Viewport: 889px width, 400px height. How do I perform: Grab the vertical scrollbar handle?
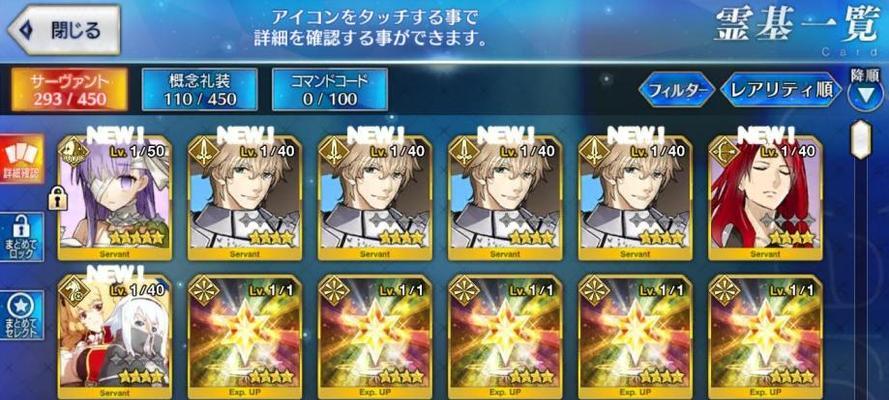pos(862,139)
